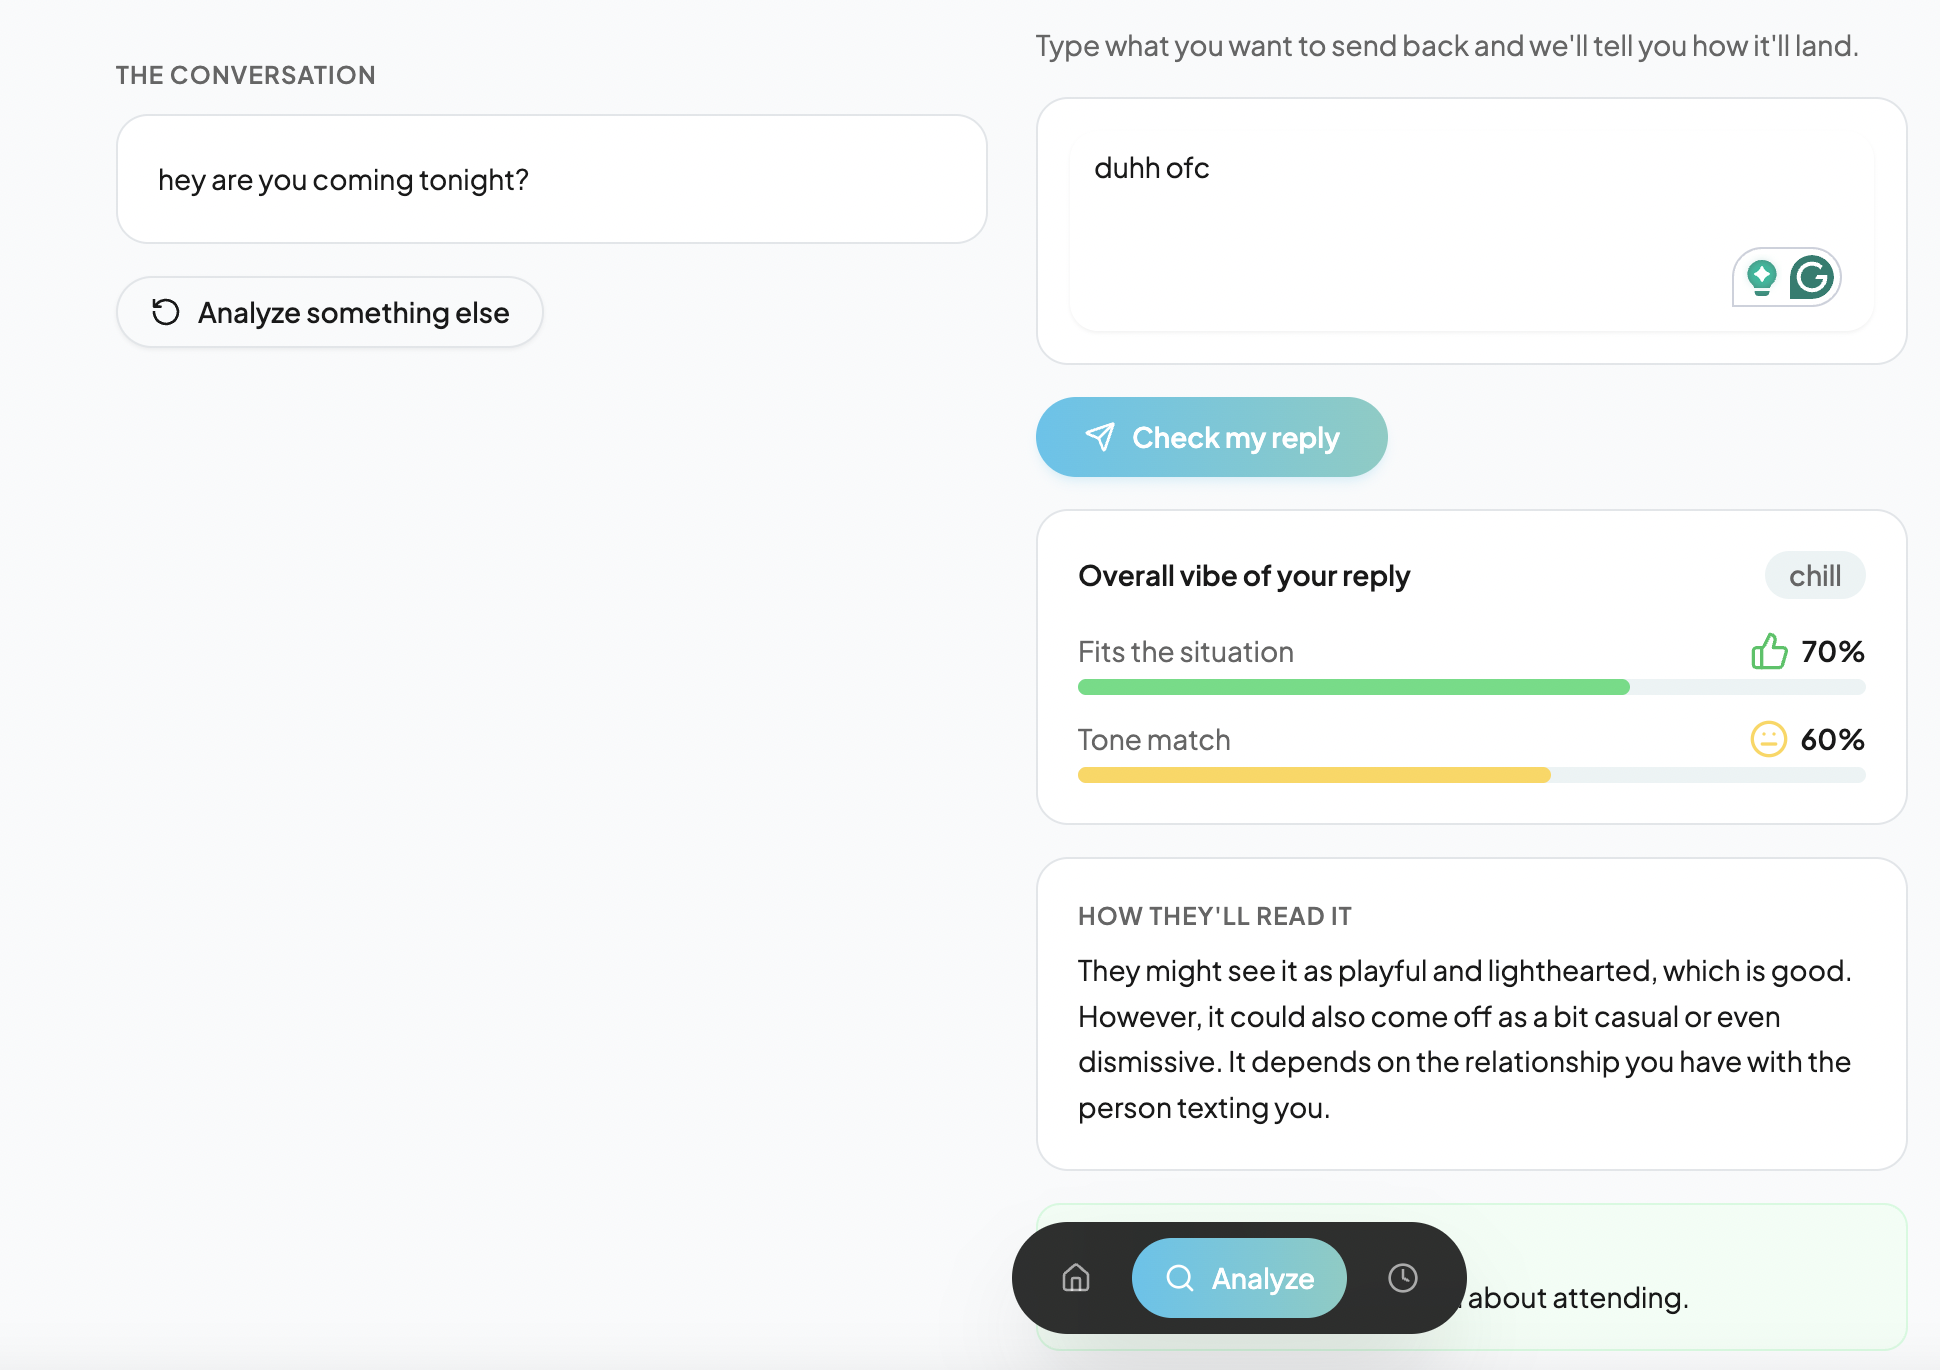Click the How They'll Read It paragraph
This screenshot has height=1370, width=1940.
tap(1465, 1039)
